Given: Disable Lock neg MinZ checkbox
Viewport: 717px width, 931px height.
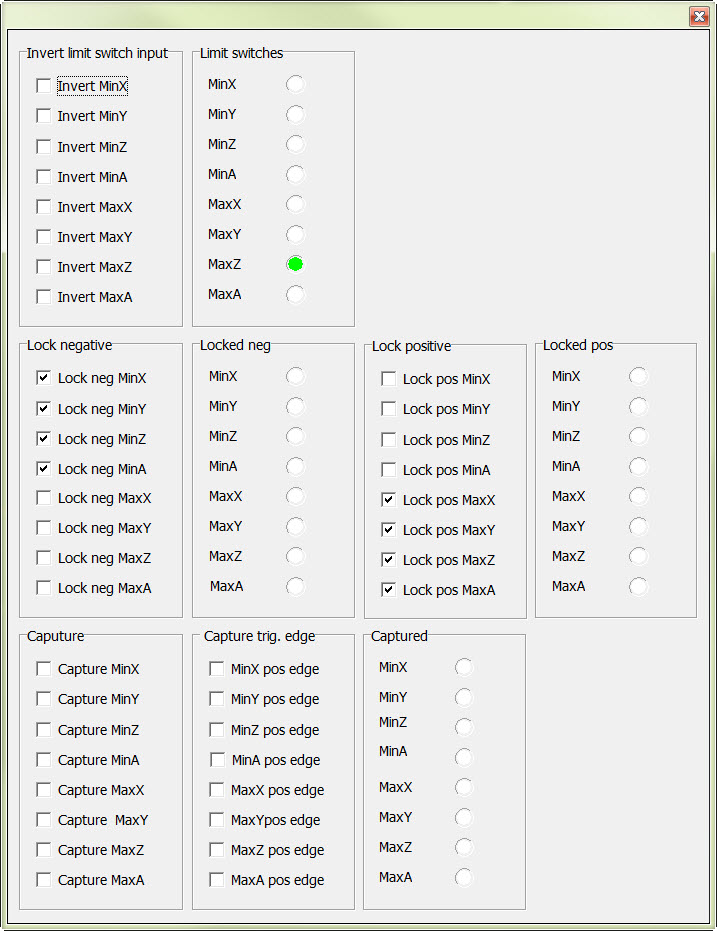Looking at the screenshot, I should pos(44,438).
